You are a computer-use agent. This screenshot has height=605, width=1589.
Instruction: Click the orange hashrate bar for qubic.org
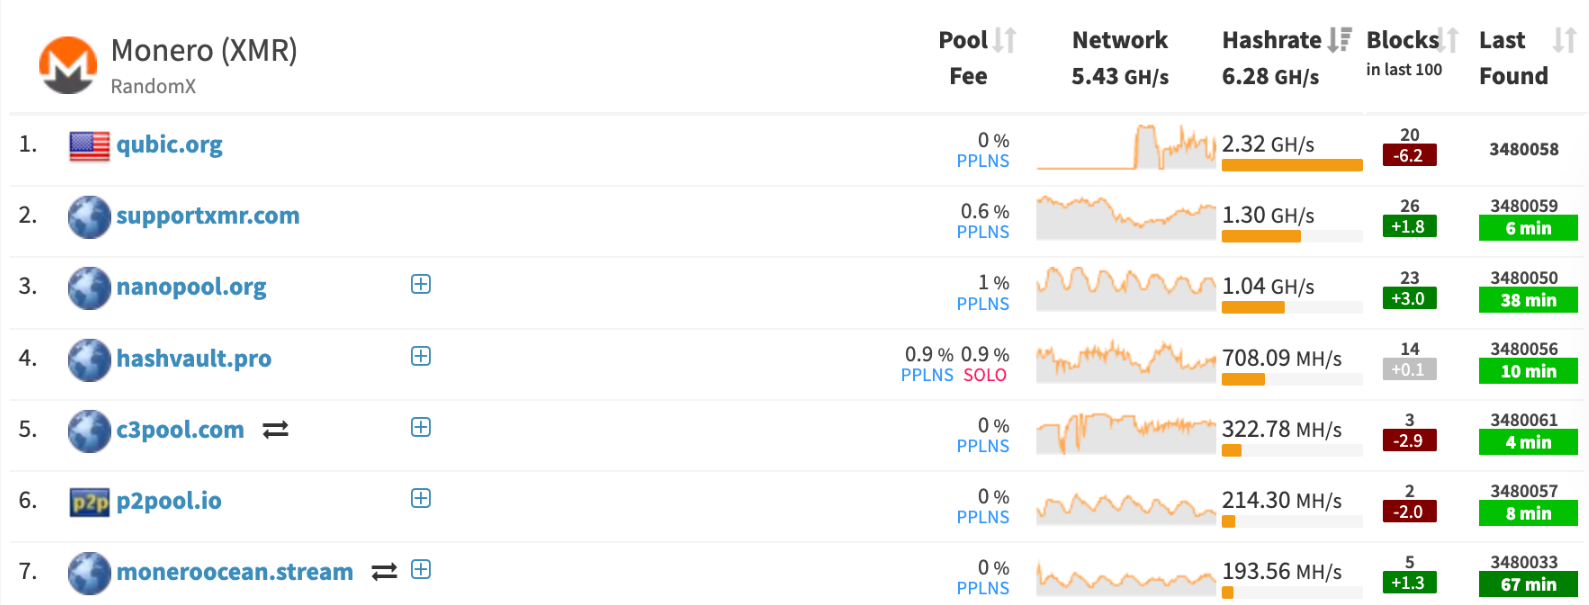[1292, 165]
